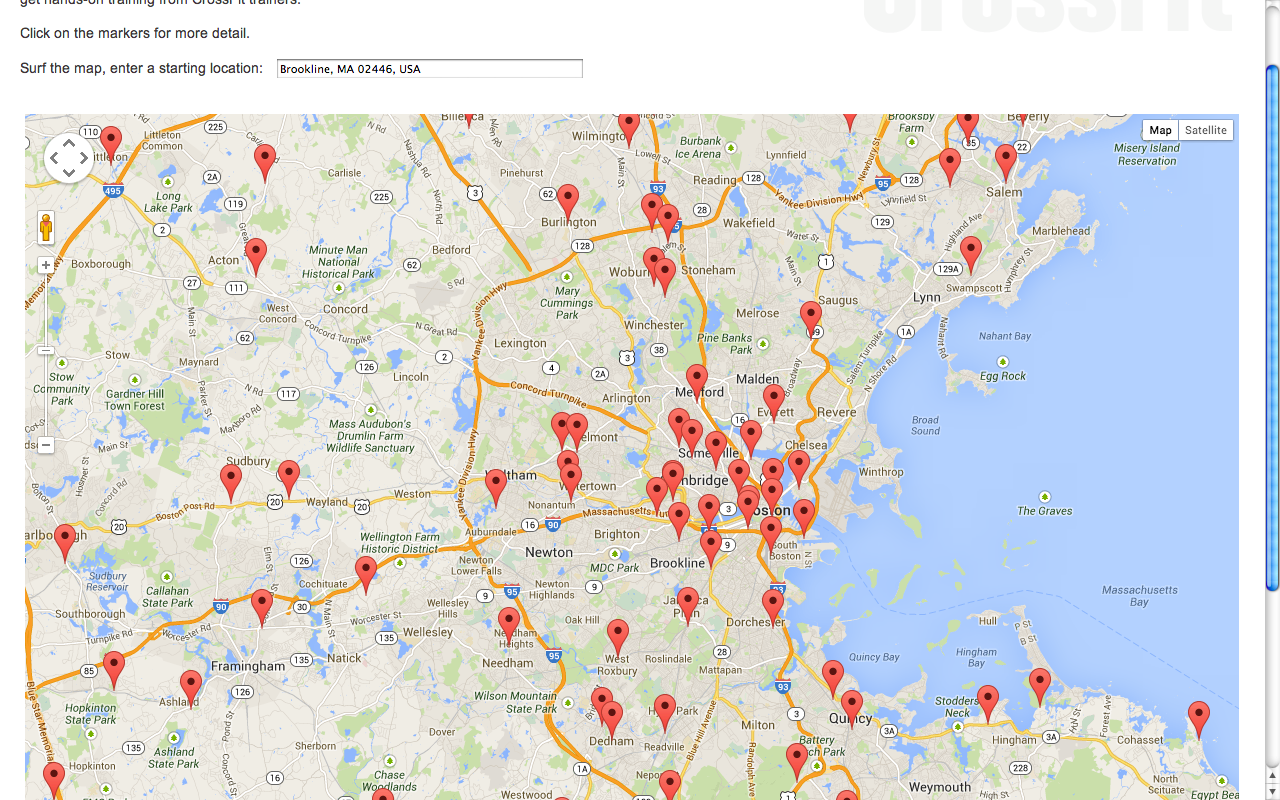
Task: Open the marker at Jamaica Plain
Action: click(687, 607)
